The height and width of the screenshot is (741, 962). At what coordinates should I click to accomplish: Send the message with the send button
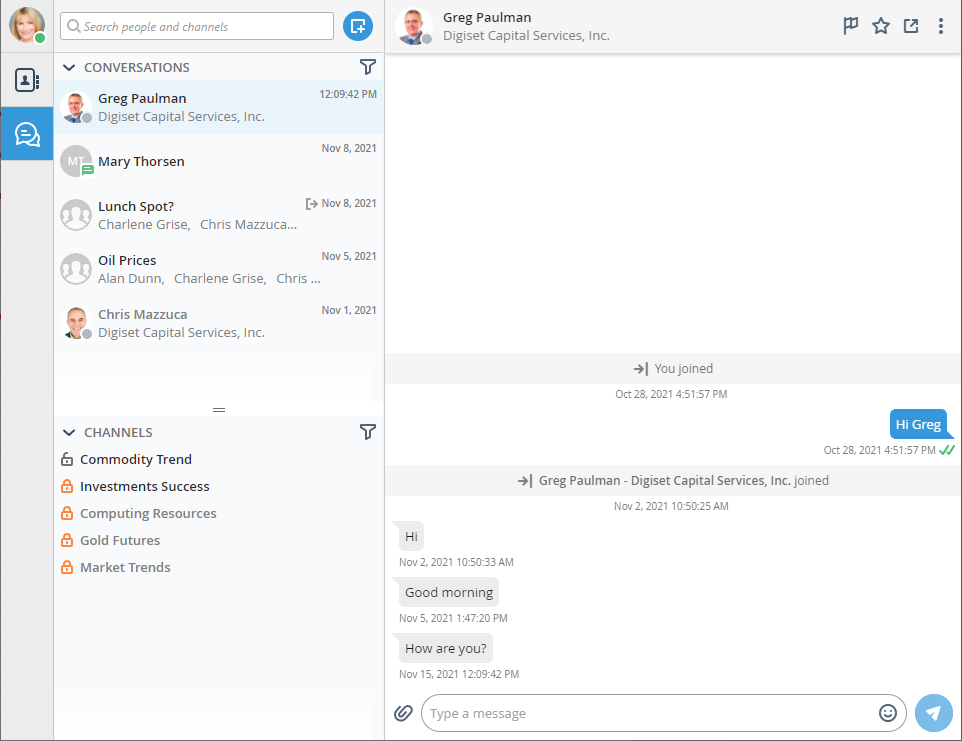933,713
